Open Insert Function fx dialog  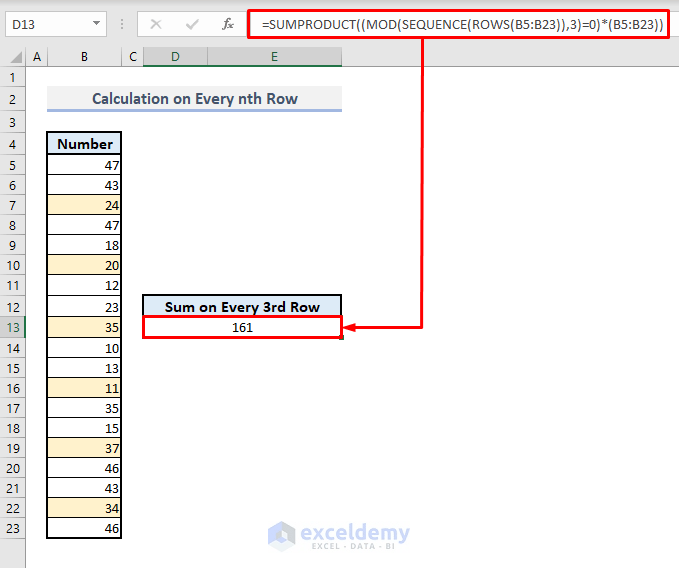[x=228, y=24]
